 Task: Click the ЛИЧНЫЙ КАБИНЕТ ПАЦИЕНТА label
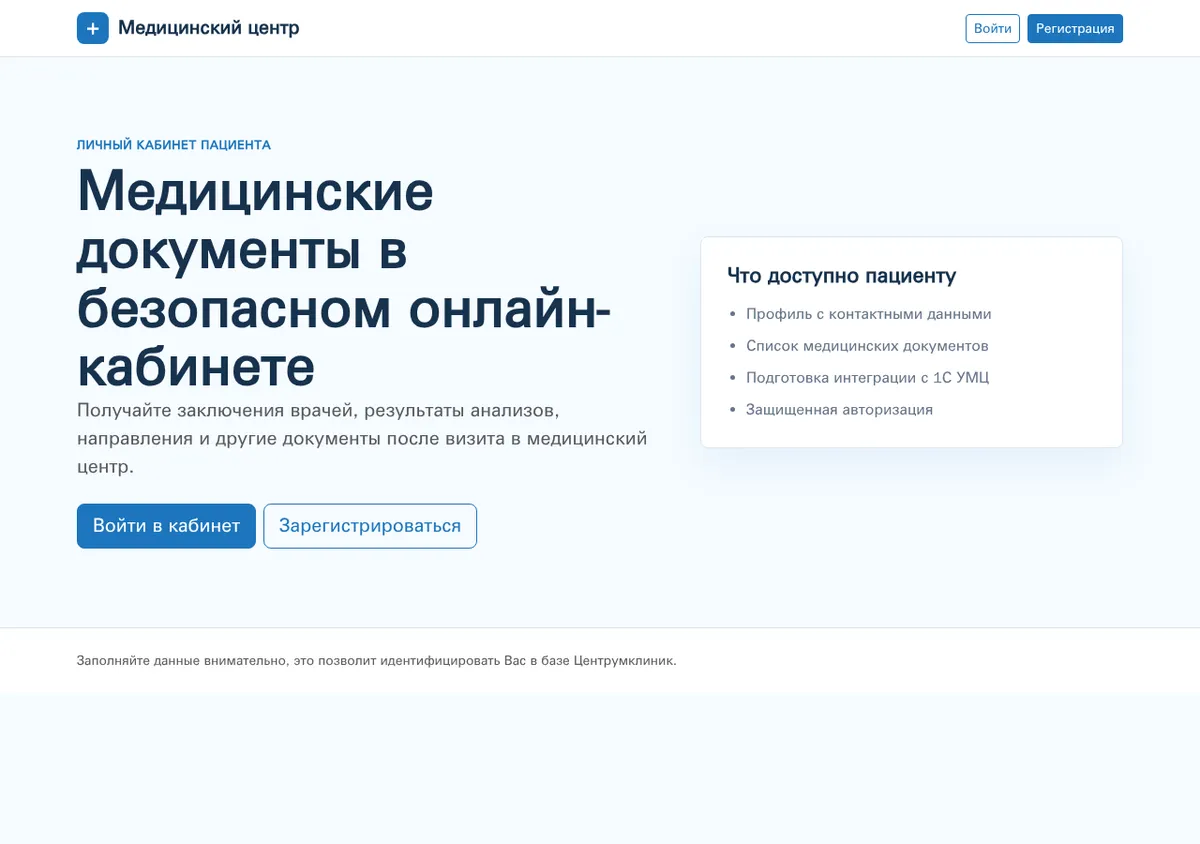[174, 145]
